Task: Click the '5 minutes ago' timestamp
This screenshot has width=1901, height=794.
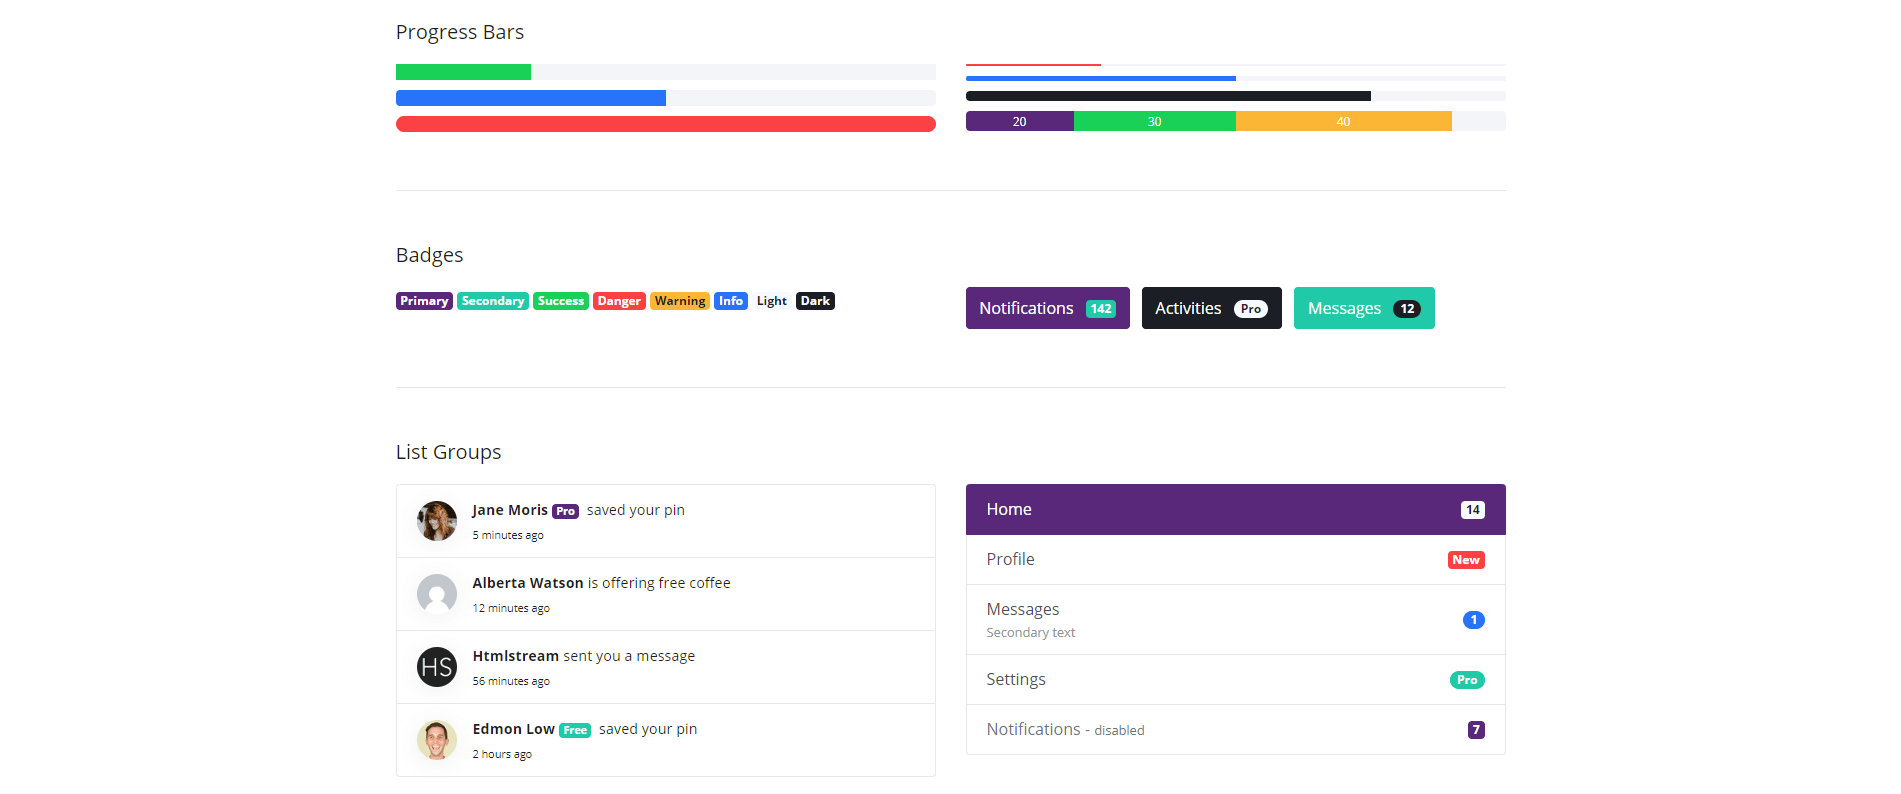Action: (508, 536)
